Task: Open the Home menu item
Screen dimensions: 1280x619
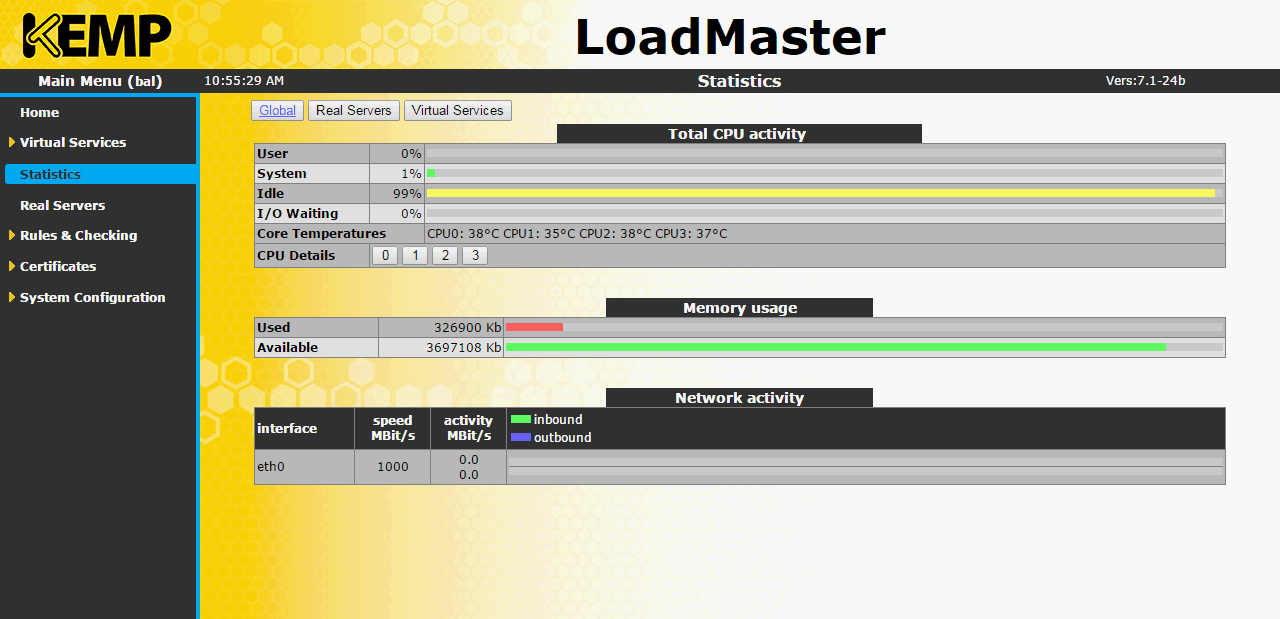Action: (39, 112)
